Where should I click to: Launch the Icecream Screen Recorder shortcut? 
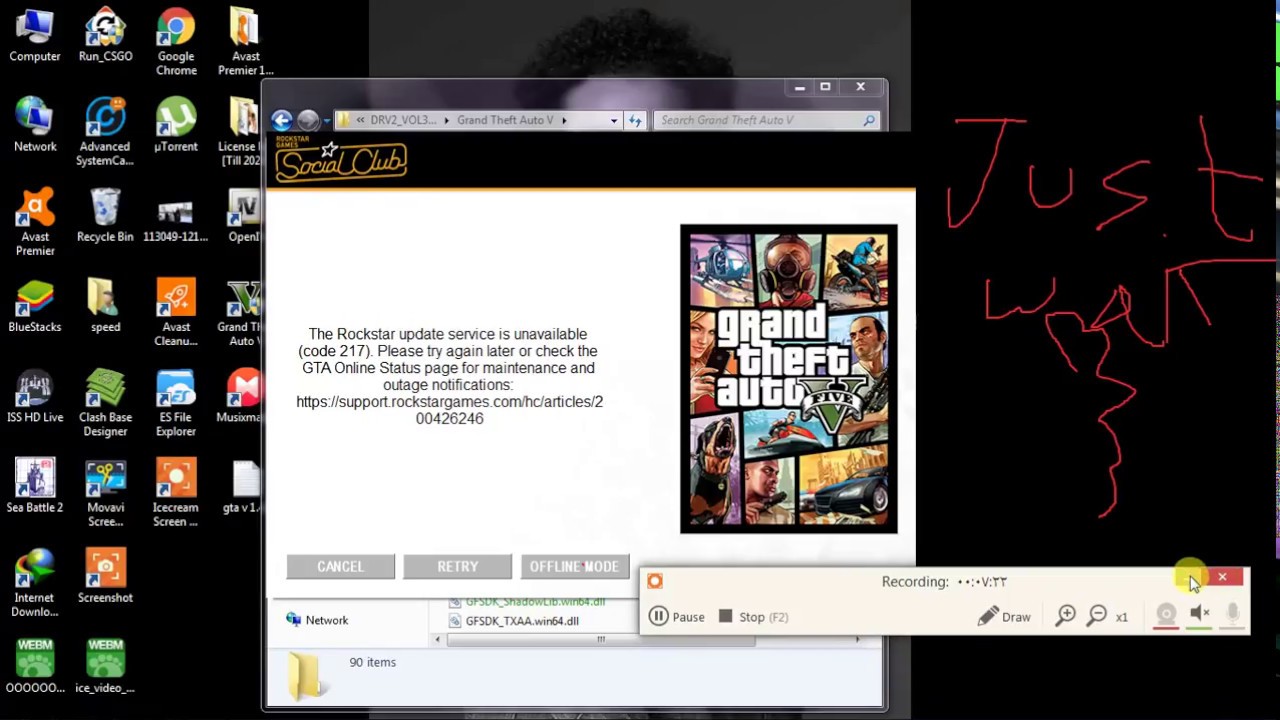click(176, 492)
